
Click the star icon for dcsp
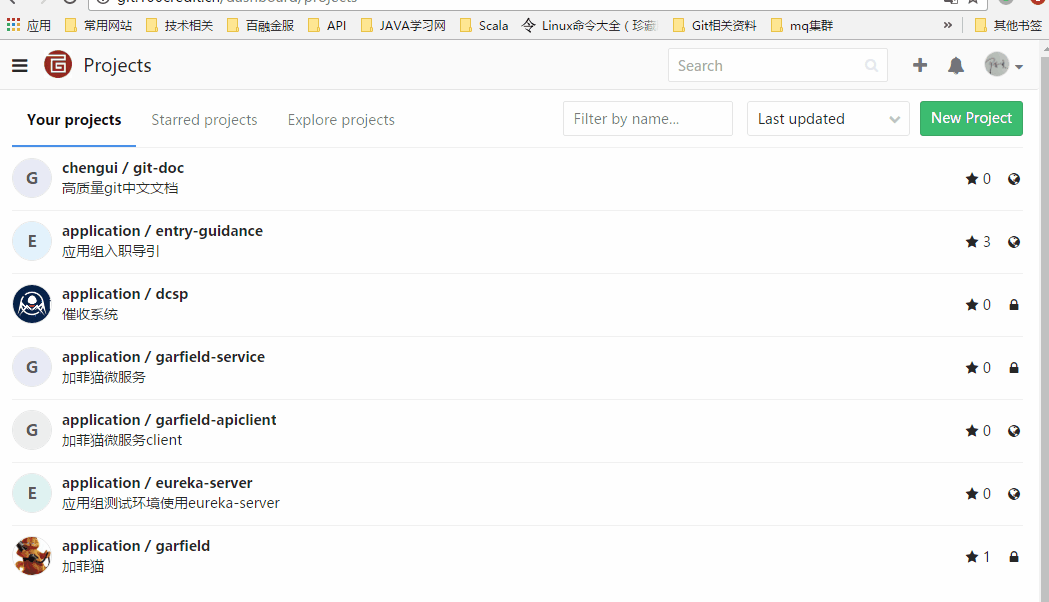(x=972, y=304)
